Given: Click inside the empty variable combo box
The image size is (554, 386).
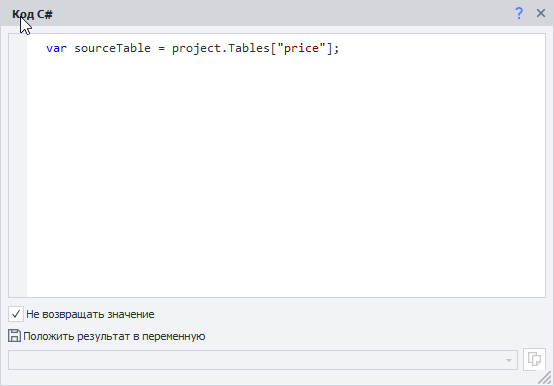Looking at the screenshot, I should [263, 360].
